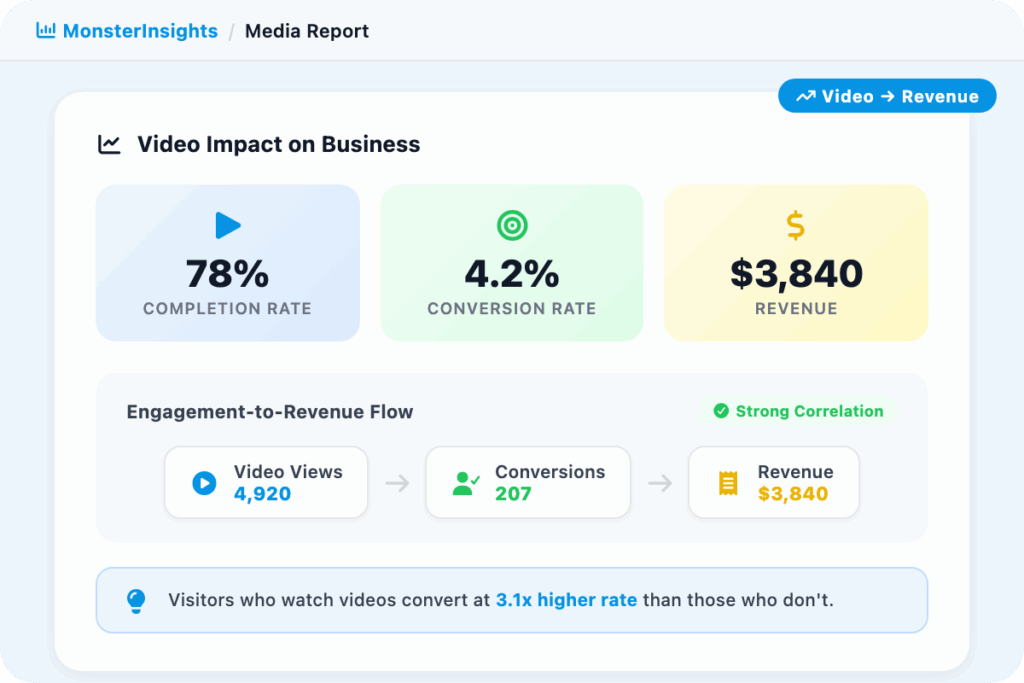
Task: Click the Conversions 207 flow box
Action: point(528,483)
